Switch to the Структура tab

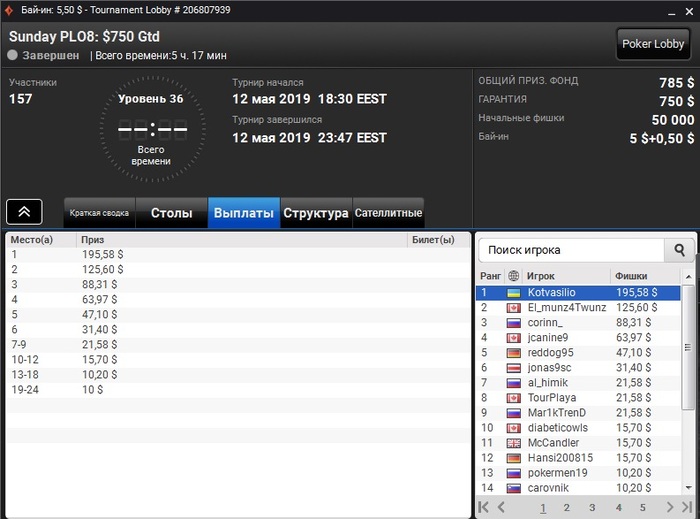coord(316,213)
